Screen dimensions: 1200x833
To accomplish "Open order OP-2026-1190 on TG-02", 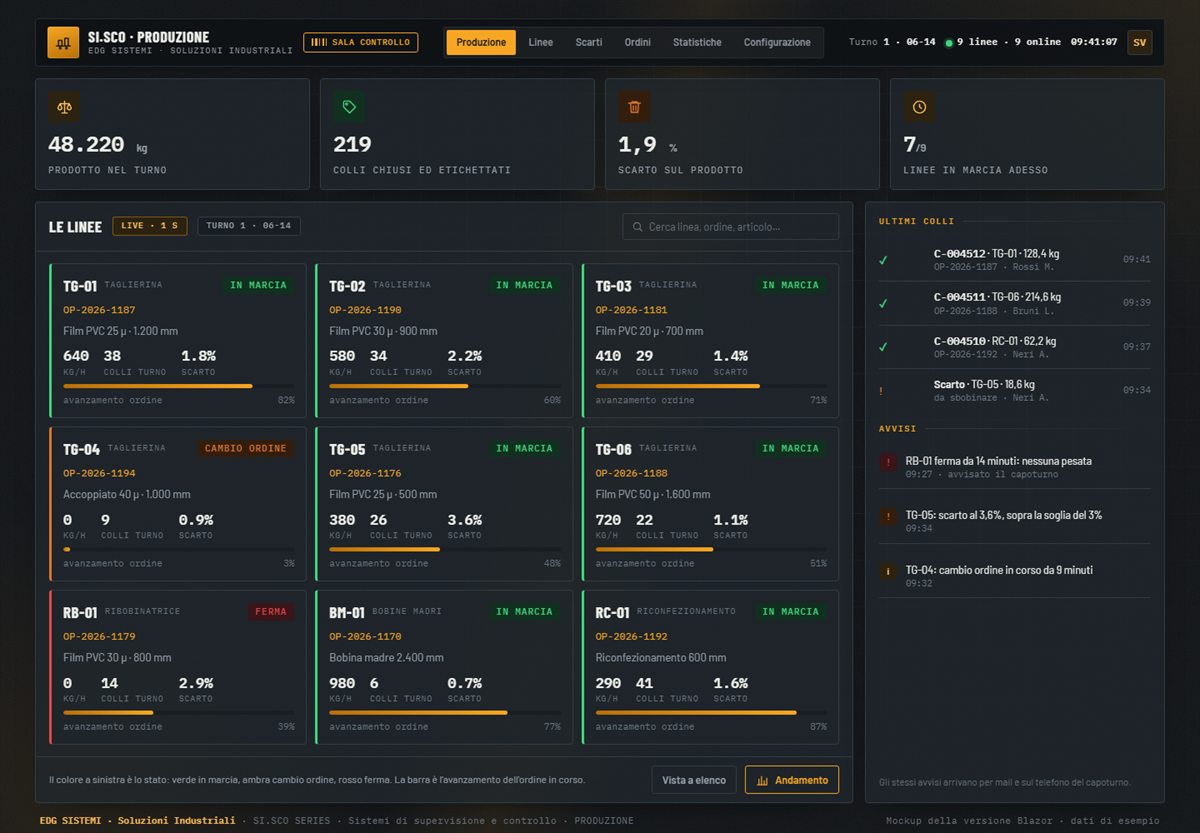I will pos(365,310).
